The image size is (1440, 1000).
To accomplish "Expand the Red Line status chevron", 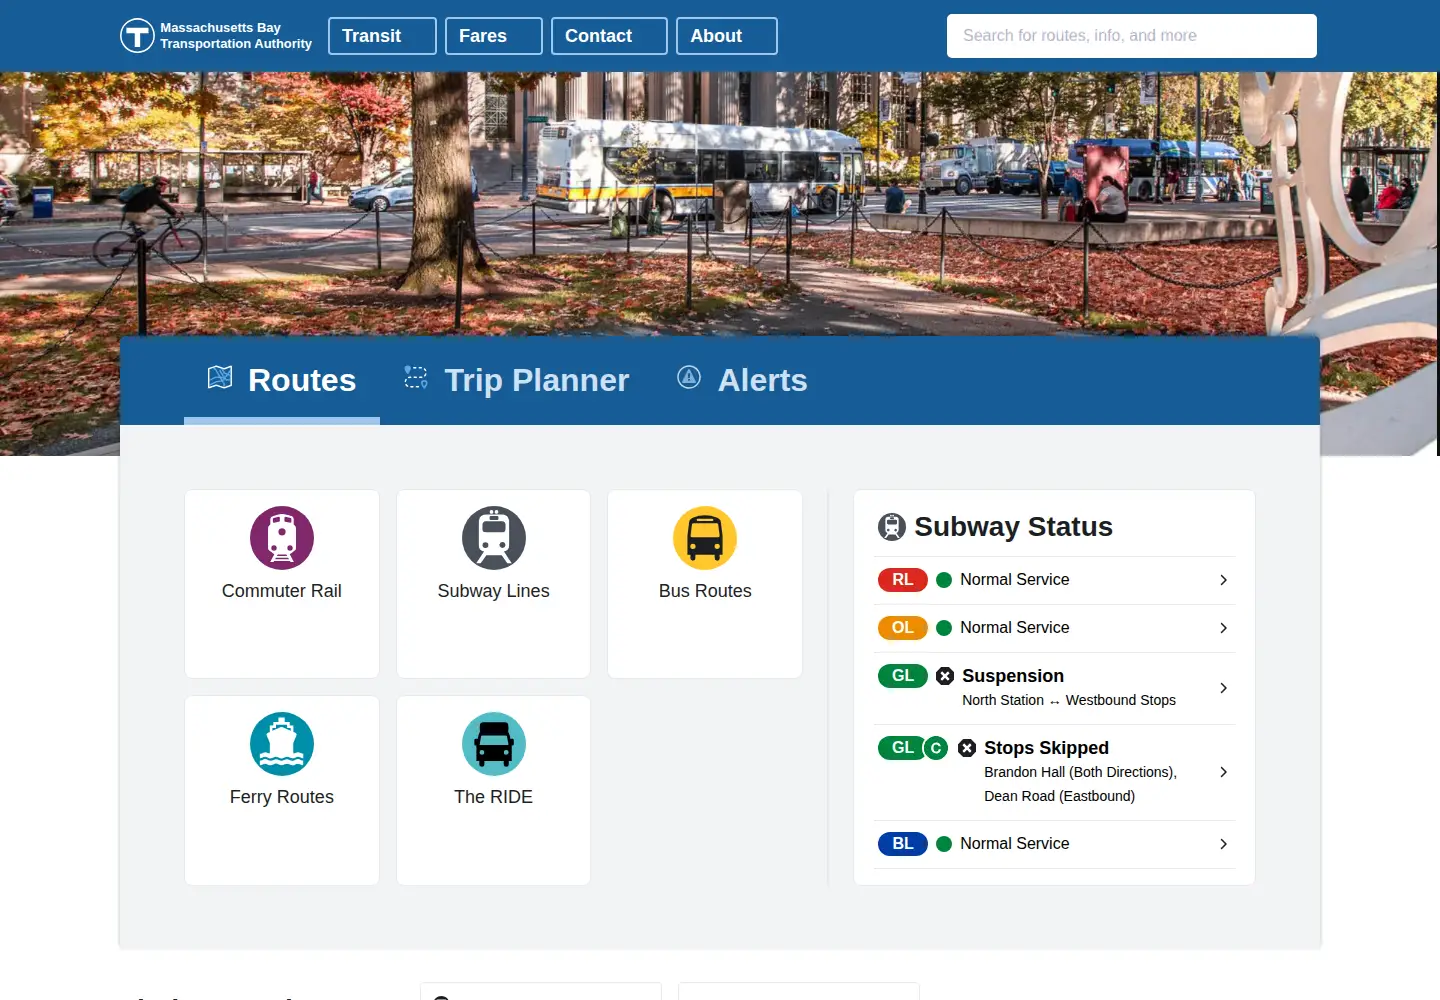I will click(1223, 580).
